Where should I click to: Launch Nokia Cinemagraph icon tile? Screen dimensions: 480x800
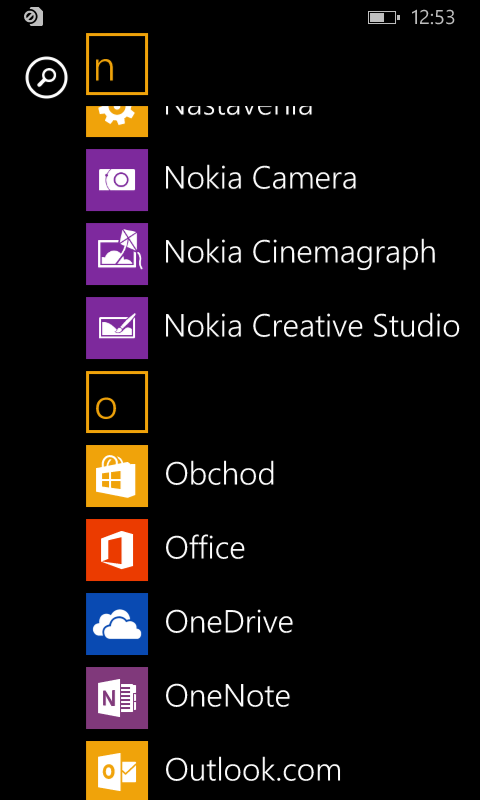pos(117,254)
